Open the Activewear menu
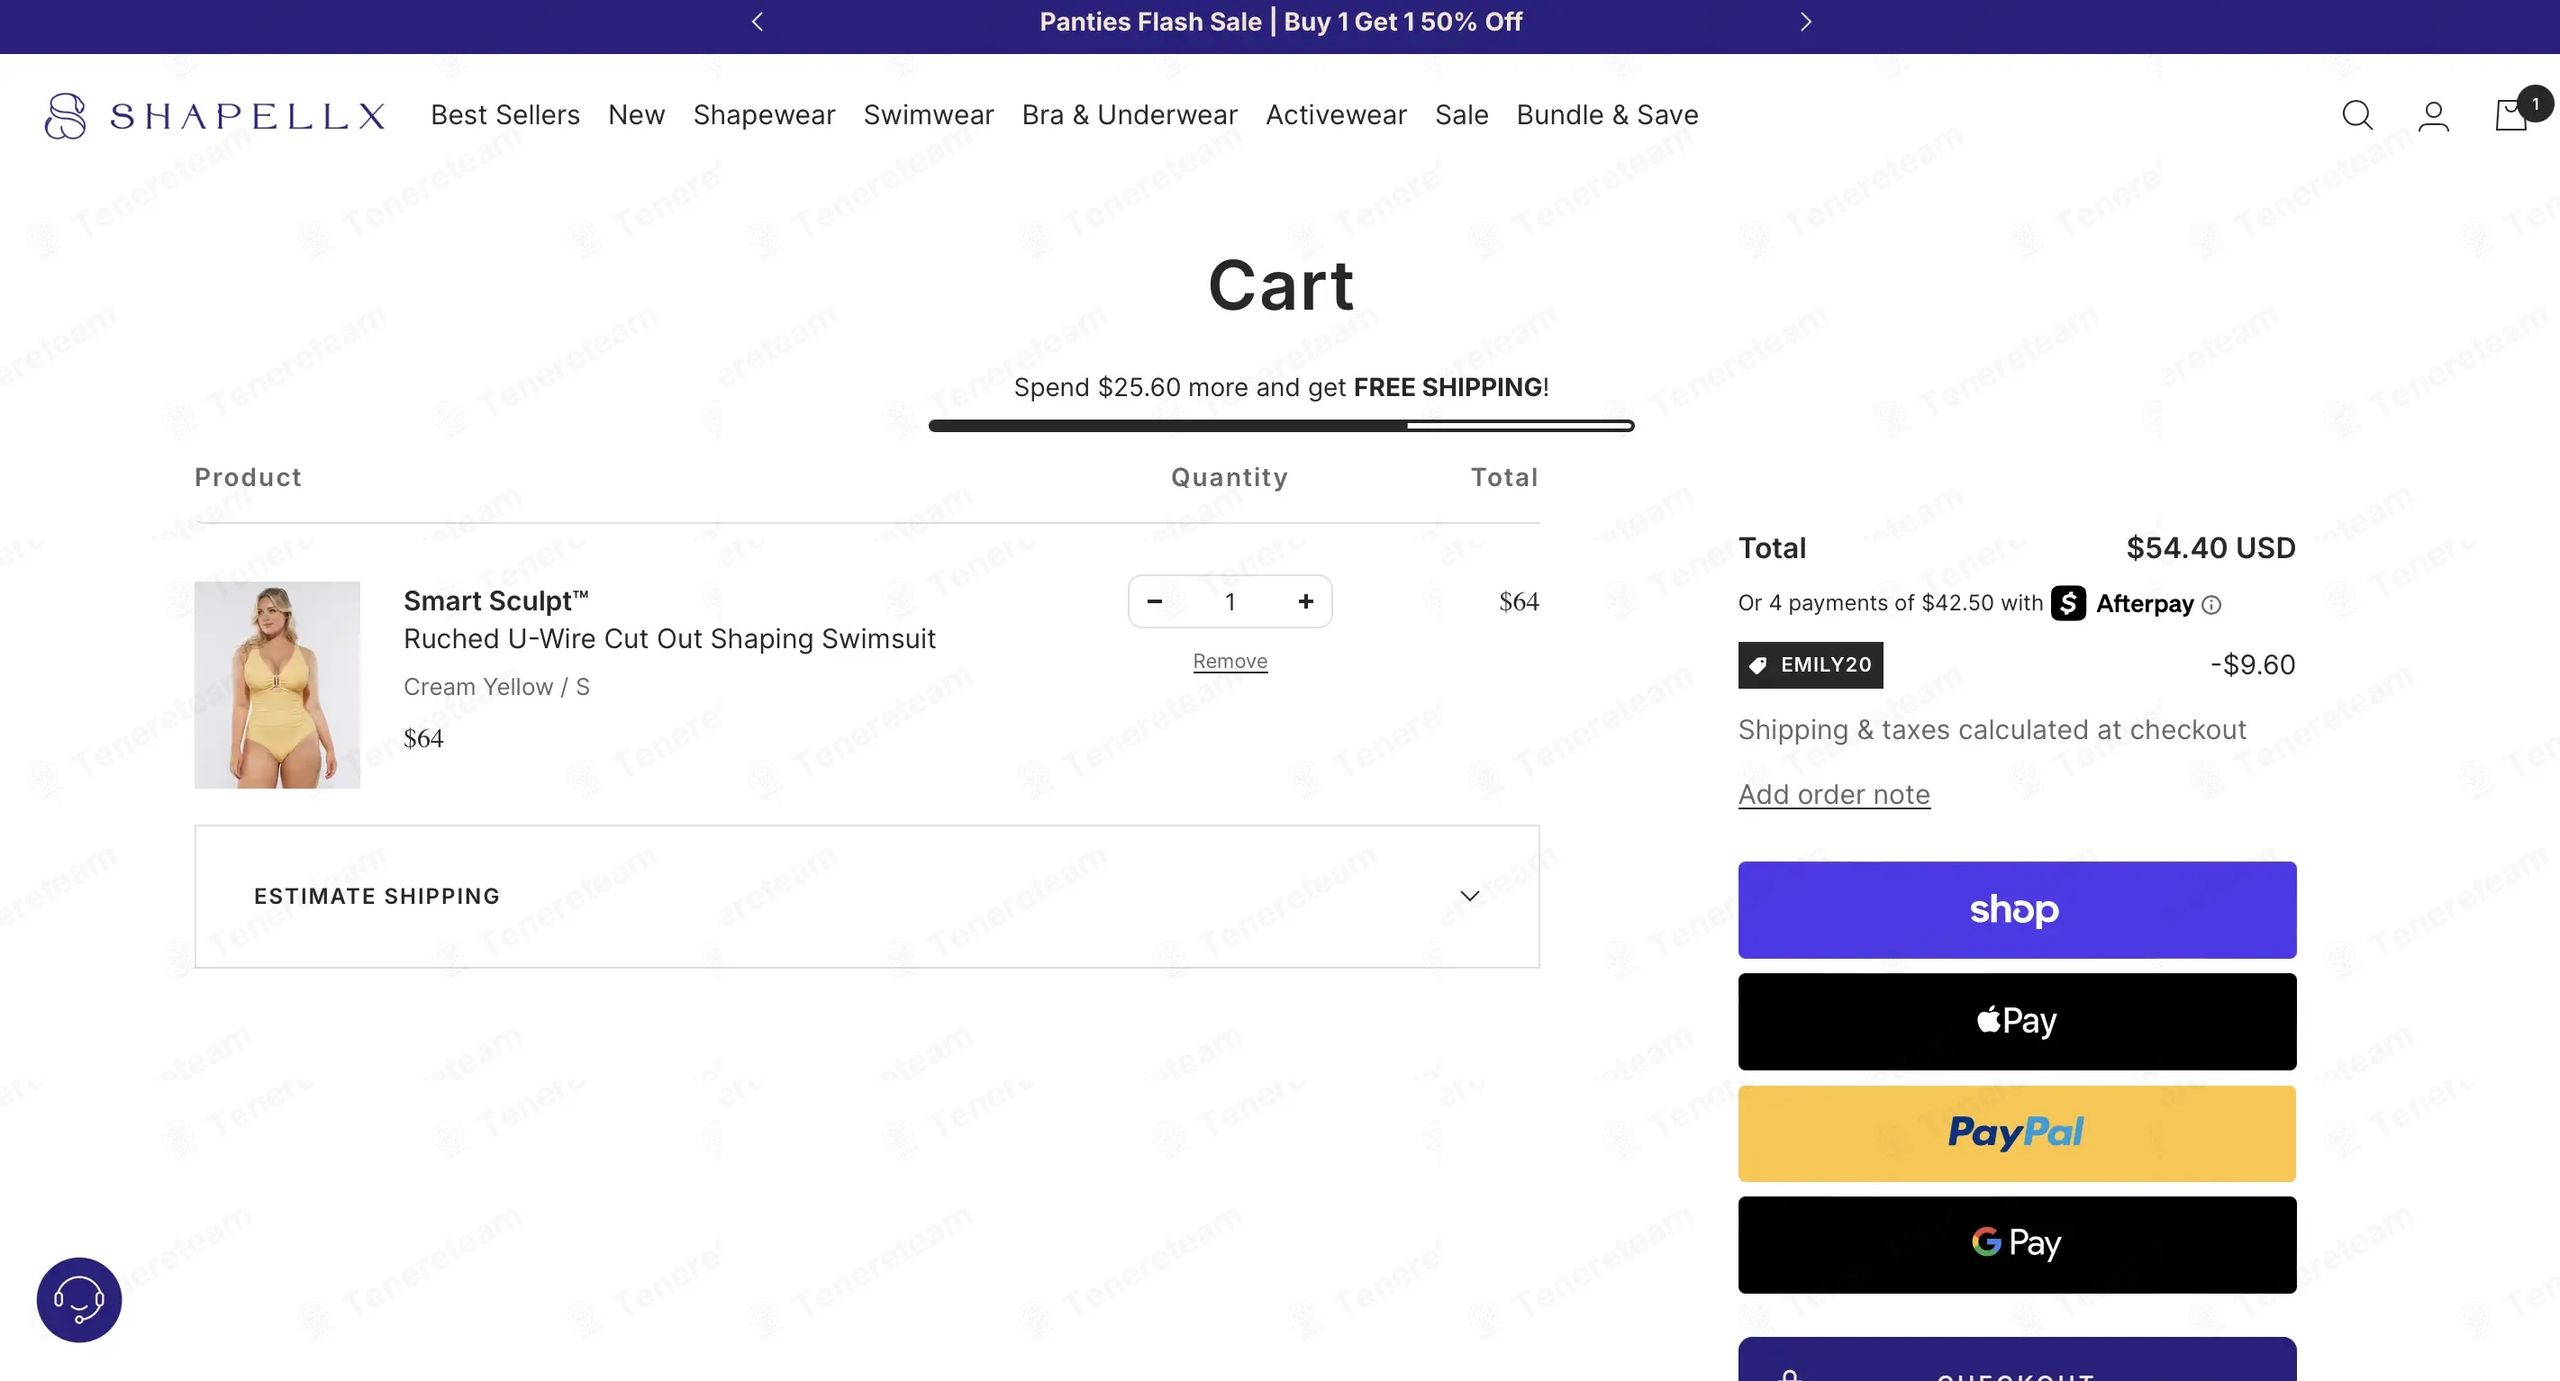 click(x=1336, y=115)
